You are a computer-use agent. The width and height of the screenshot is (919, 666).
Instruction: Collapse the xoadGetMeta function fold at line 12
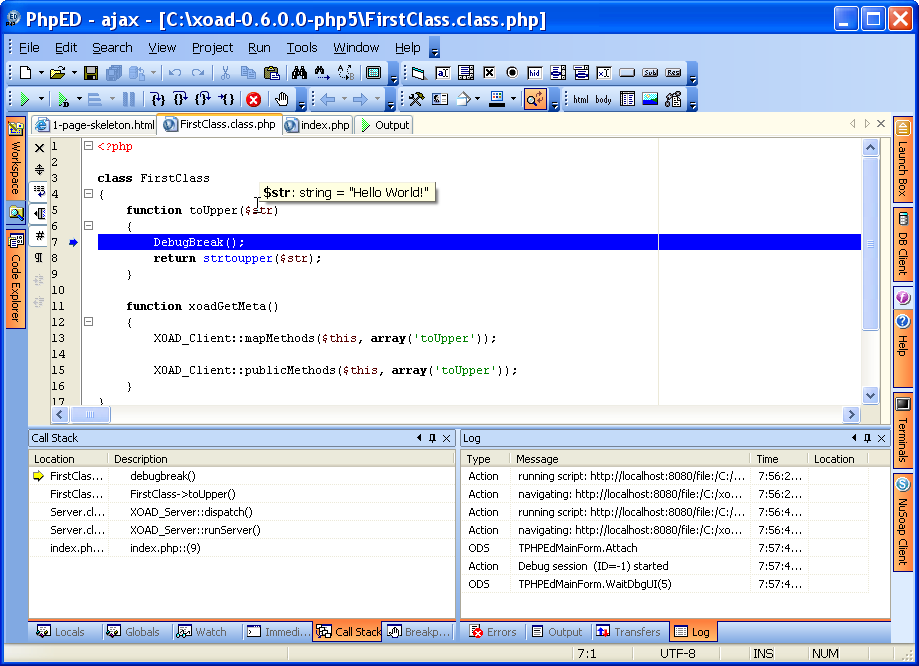[x=89, y=321]
